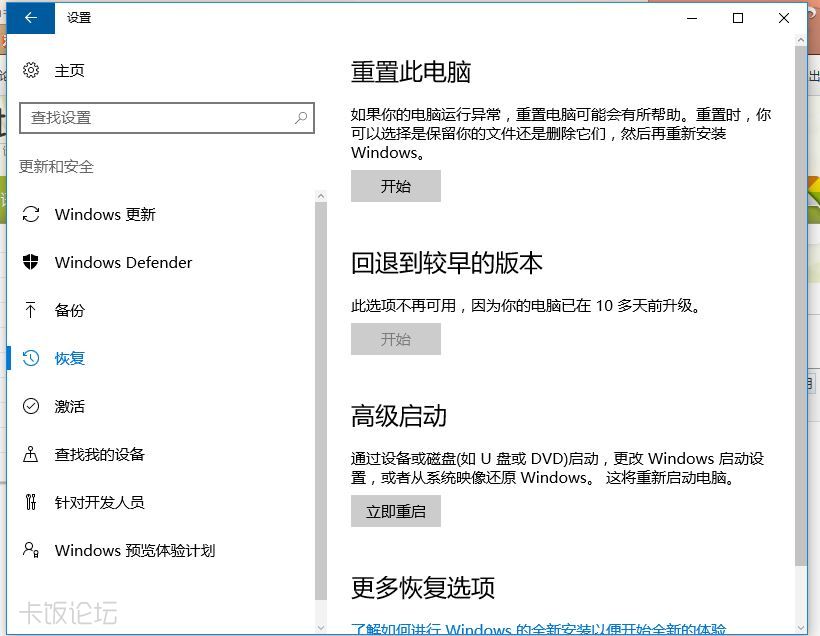This screenshot has height=636, width=820.
Task: Open the Windows 全新安装 help link
Action: click(539, 629)
